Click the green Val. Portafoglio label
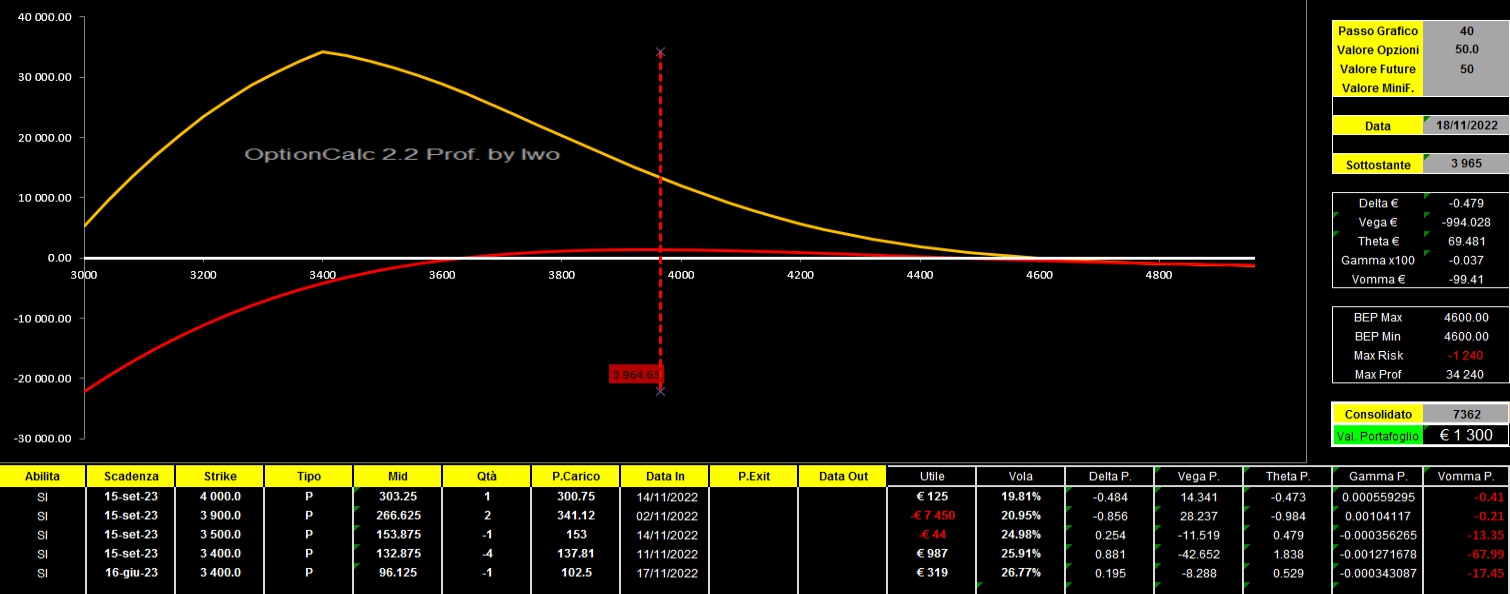This screenshot has height=594, width=1510. pos(1377,435)
